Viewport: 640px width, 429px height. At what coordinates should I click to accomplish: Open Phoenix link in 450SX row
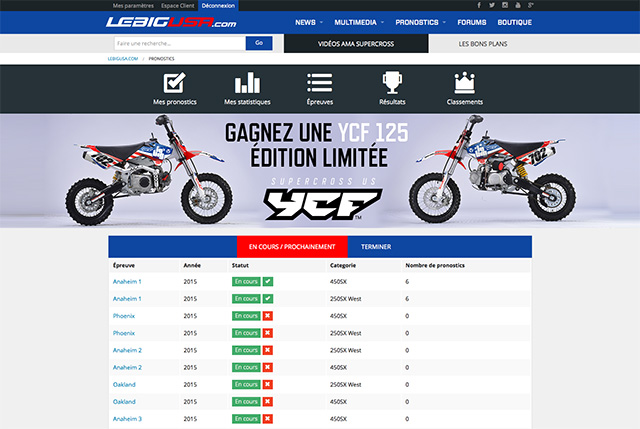pos(124,316)
